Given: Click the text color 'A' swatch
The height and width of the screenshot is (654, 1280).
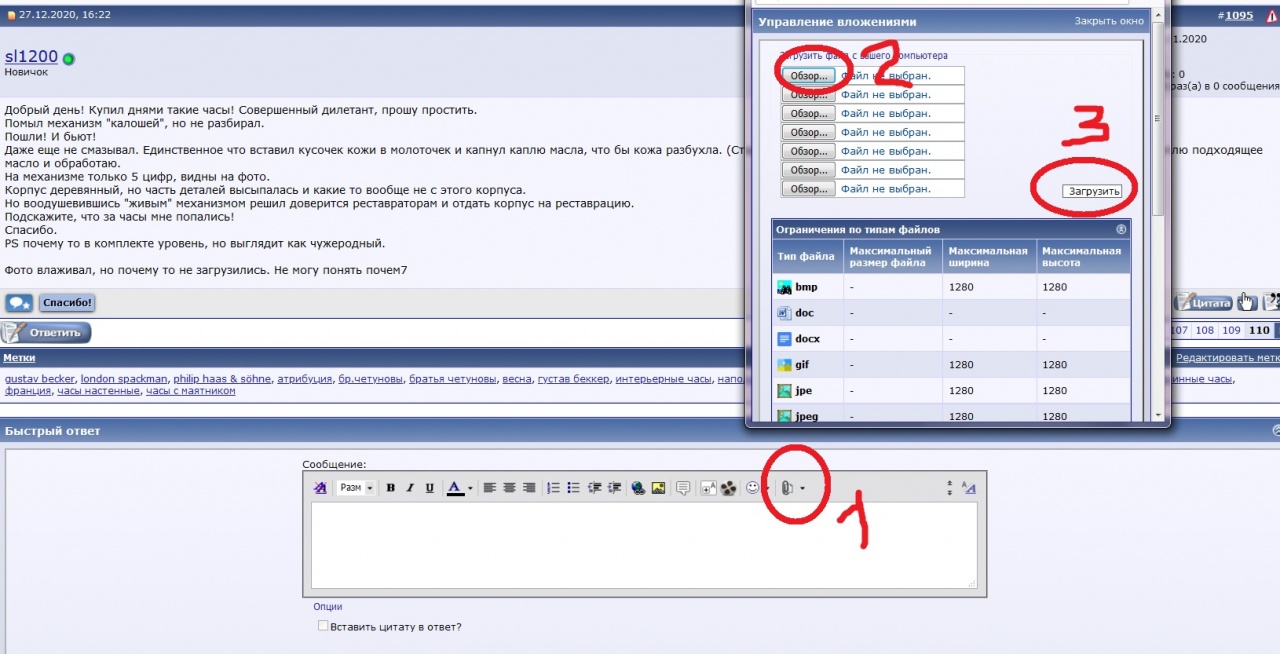Looking at the screenshot, I should [x=455, y=488].
